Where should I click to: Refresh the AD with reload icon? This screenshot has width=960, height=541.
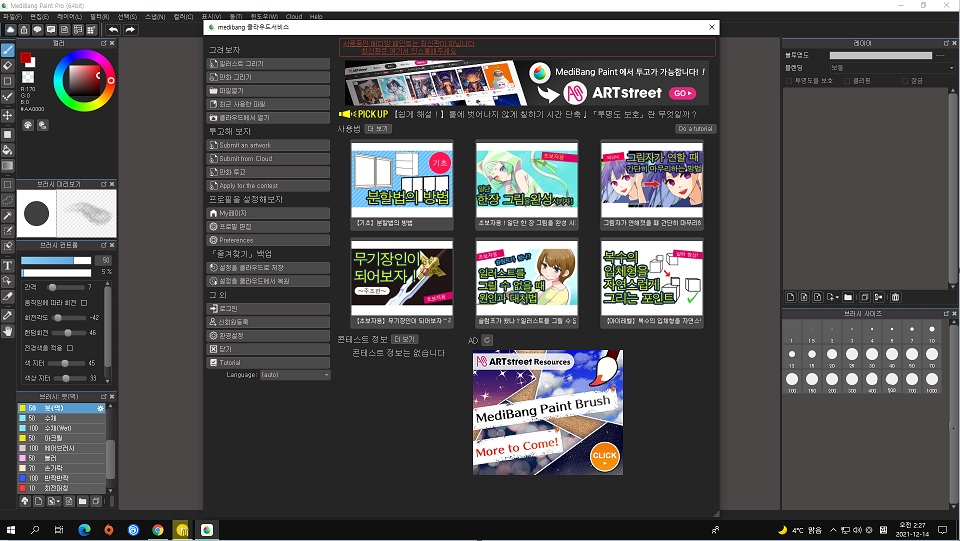pyautogui.click(x=487, y=340)
